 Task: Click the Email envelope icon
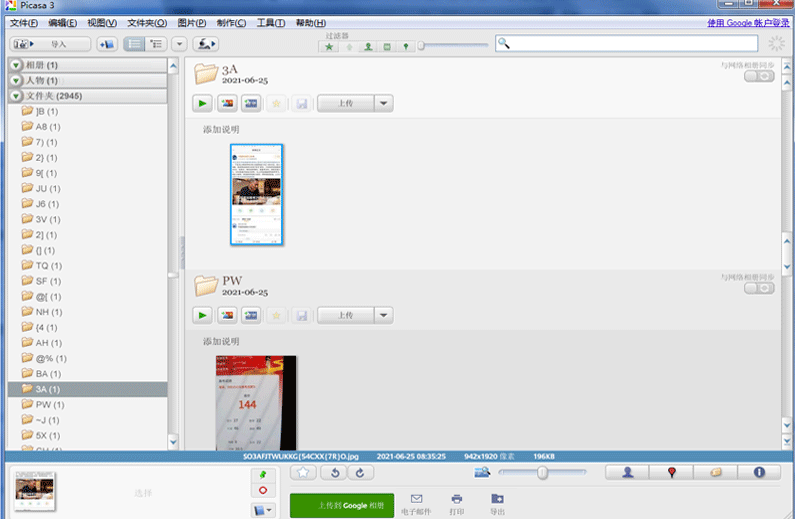(416, 499)
